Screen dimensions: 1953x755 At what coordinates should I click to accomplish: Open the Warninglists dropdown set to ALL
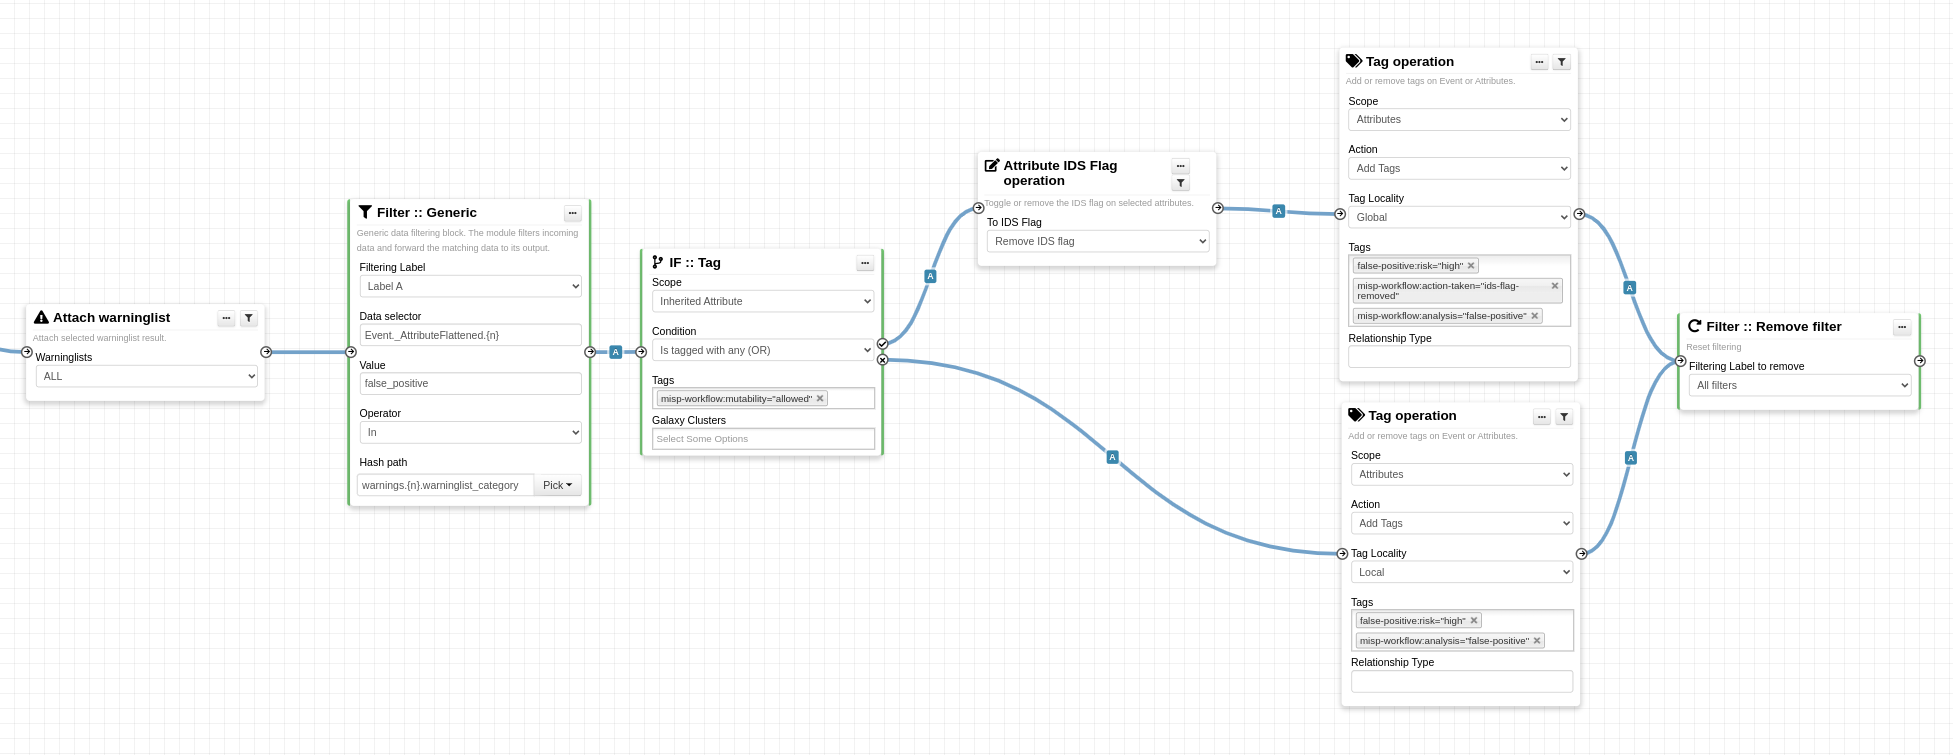pyautogui.click(x=146, y=376)
